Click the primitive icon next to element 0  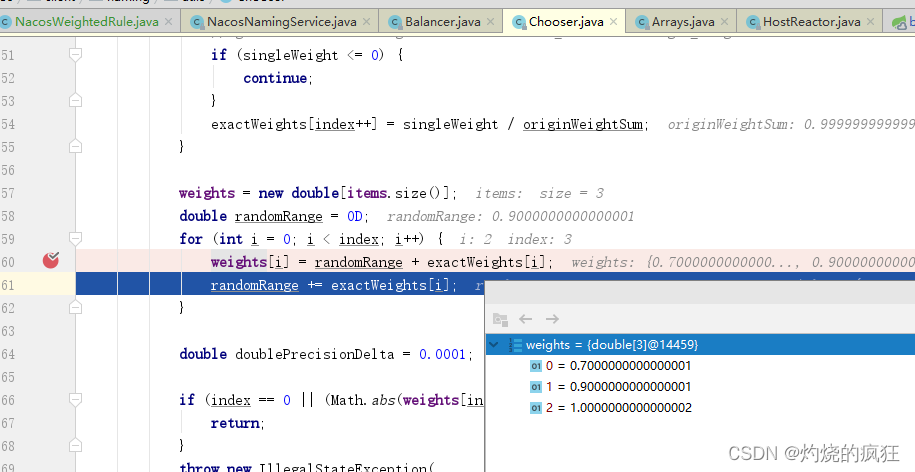(536, 366)
